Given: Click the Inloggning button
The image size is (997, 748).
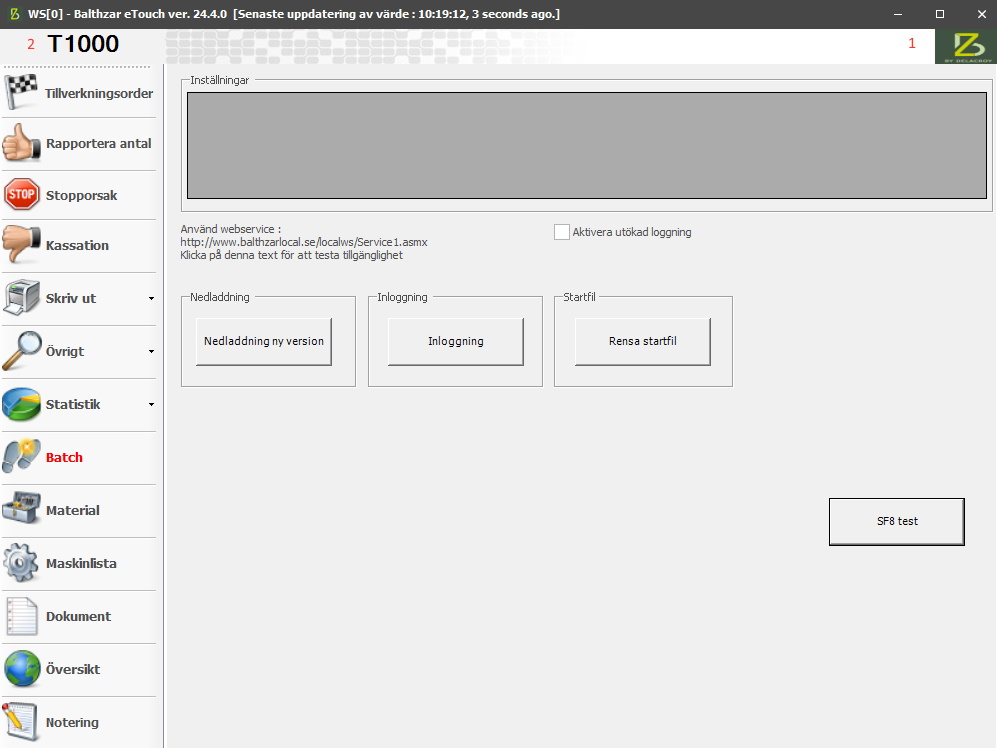Looking at the screenshot, I should (x=456, y=342).
